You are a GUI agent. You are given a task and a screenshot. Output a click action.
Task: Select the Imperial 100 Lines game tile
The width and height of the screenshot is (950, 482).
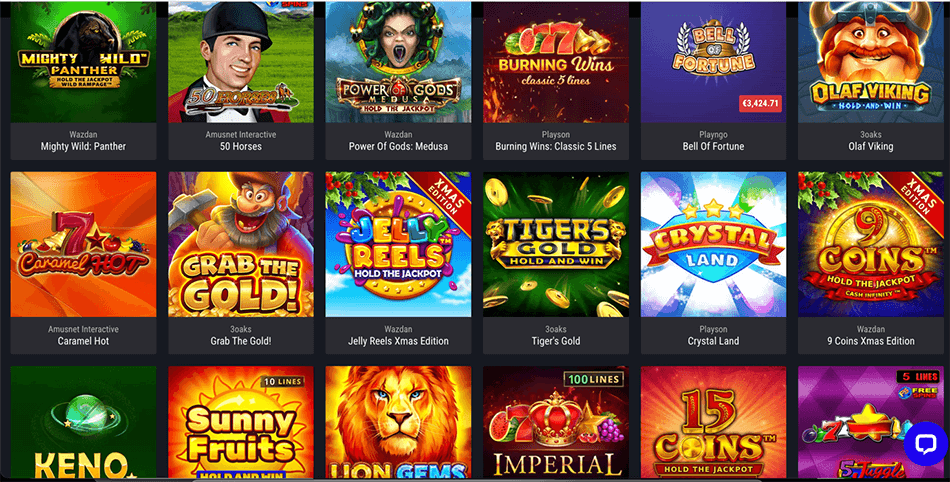pyautogui.click(x=556, y=422)
